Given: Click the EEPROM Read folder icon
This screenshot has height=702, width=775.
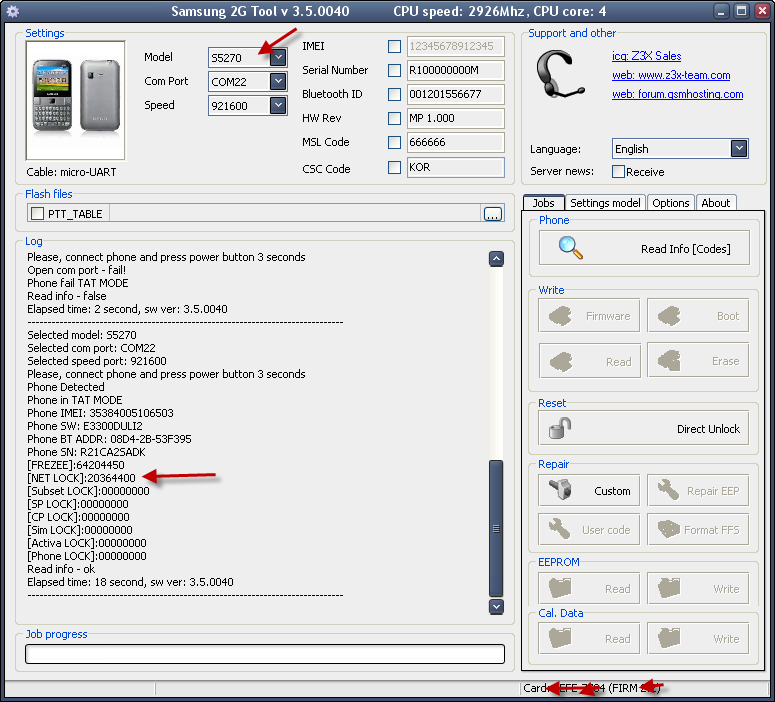Looking at the screenshot, I should point(560,588).
